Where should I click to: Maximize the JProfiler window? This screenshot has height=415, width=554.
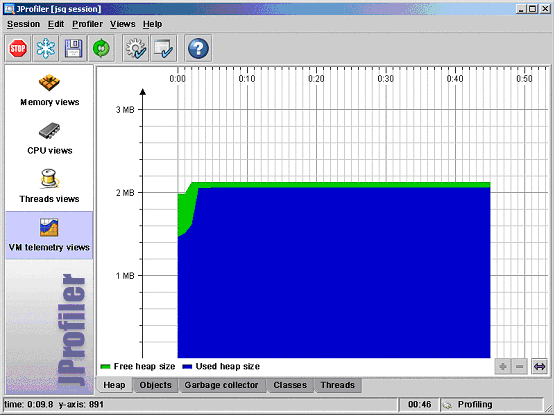coord(532,9)
